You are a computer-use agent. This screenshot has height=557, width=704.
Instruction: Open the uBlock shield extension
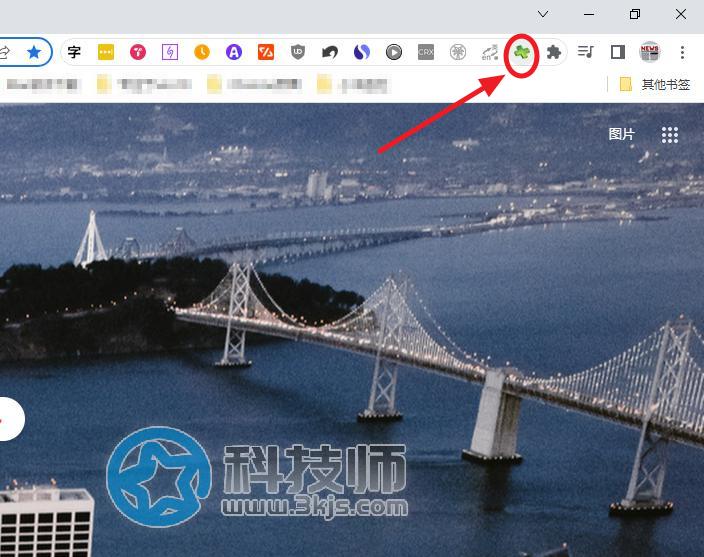click(298, 52)
